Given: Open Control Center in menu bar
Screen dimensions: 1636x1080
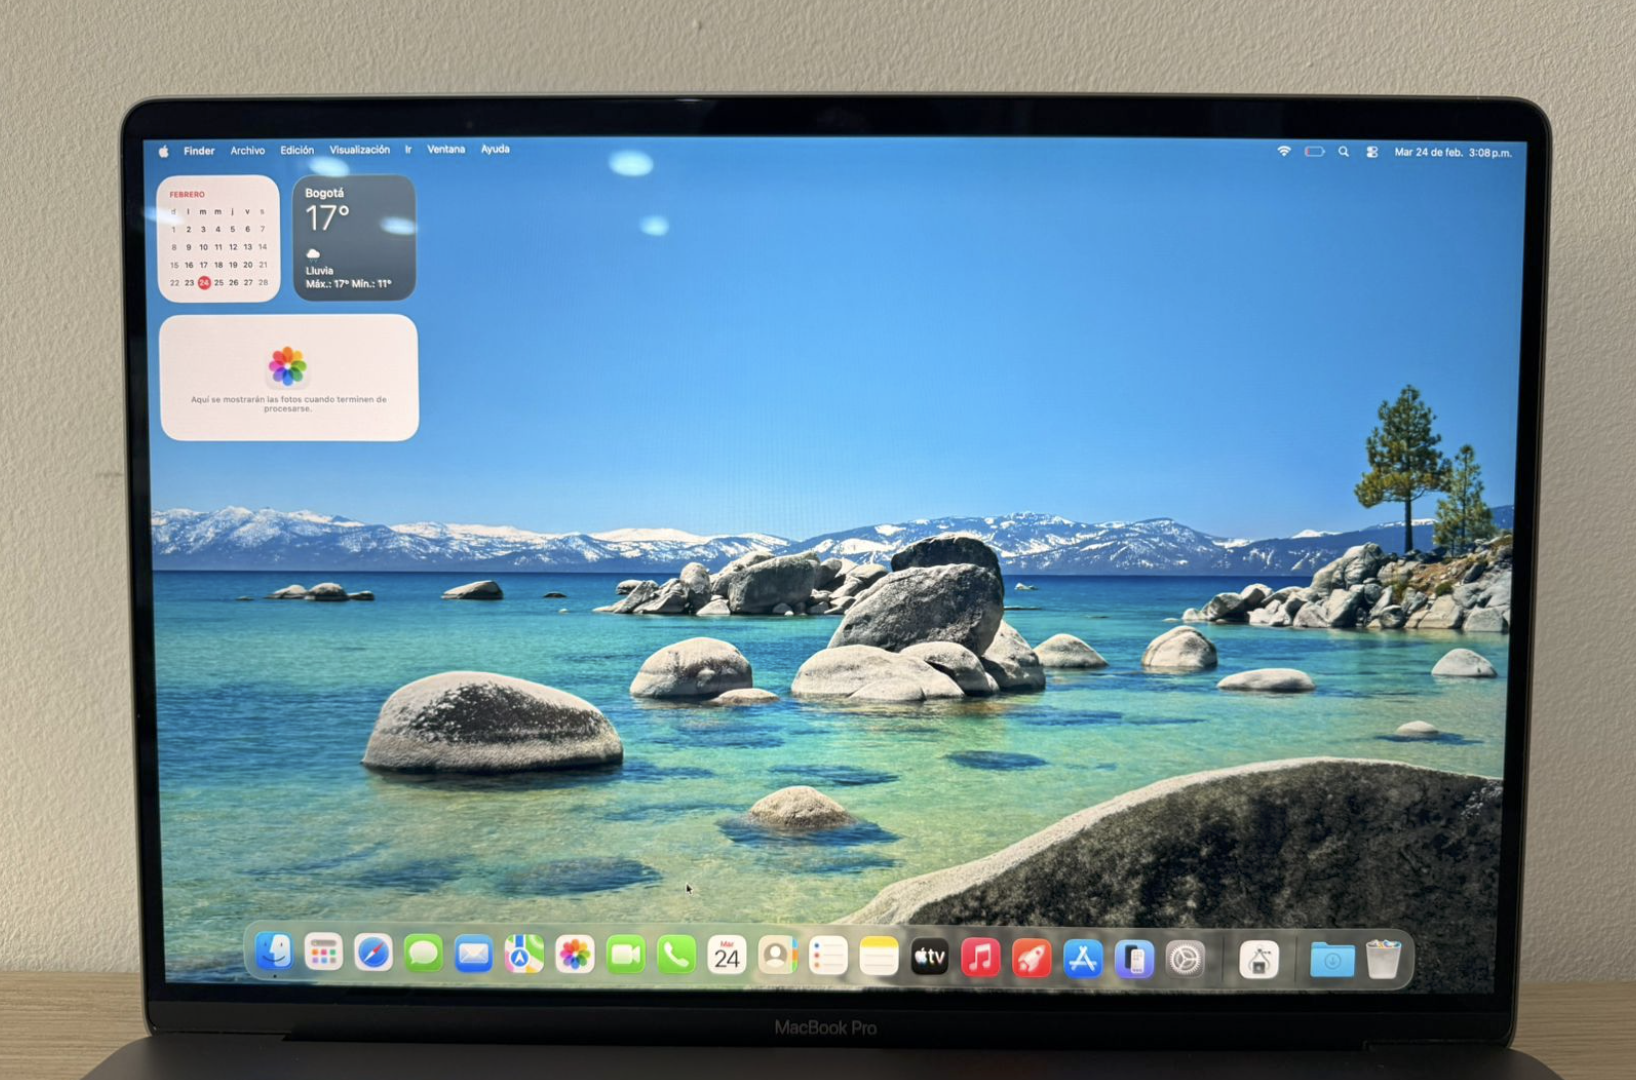Looking at the screenshot, I should coord(1372,152).
